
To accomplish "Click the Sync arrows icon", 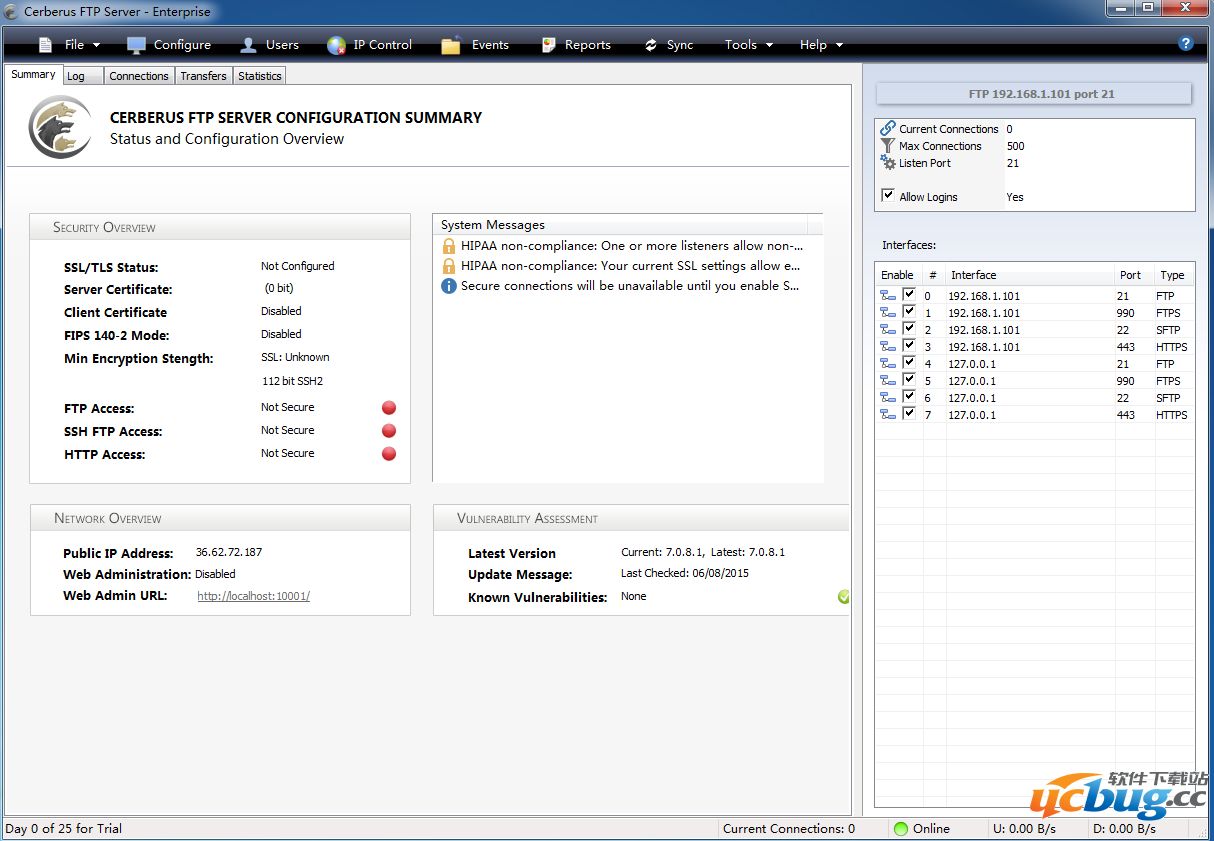I will pos(651,45).
